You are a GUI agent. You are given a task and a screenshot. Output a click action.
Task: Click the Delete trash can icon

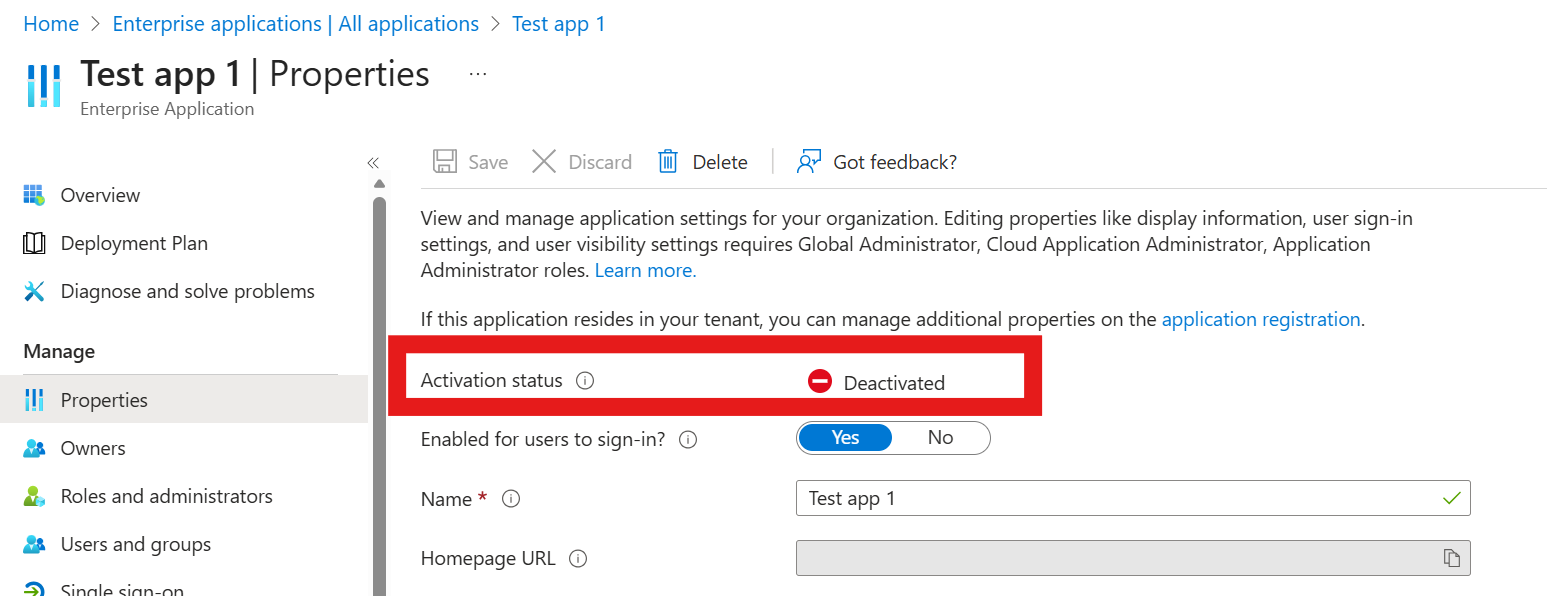click(x=667, y=161)
